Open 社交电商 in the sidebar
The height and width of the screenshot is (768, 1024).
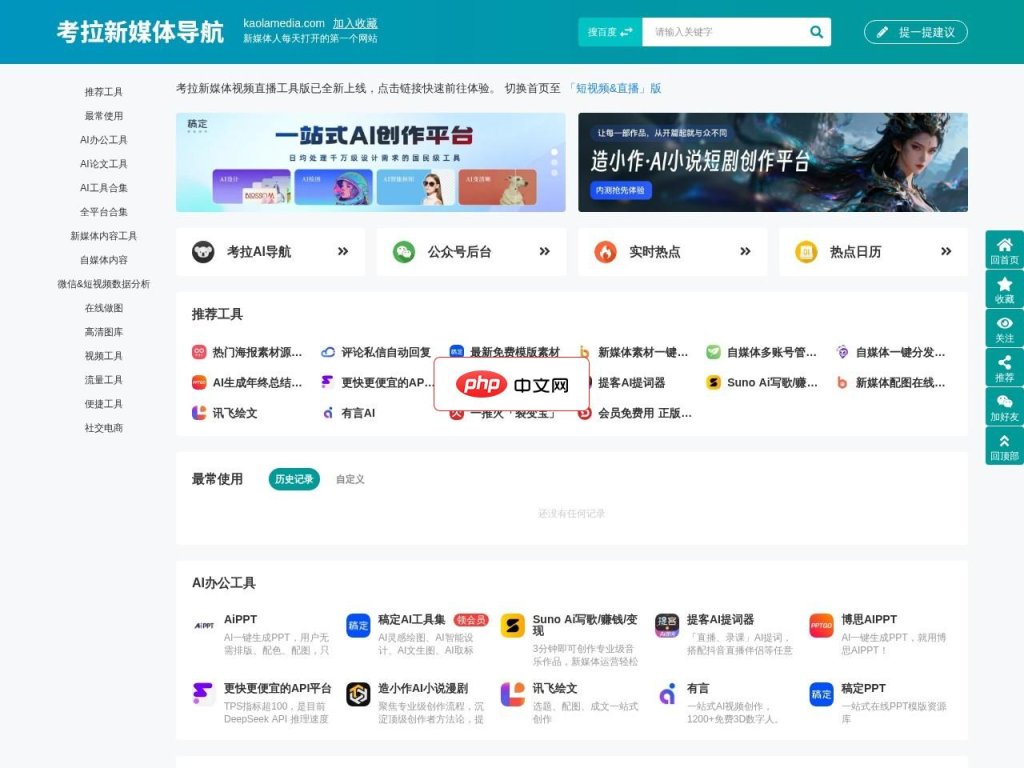coord(103,428)
